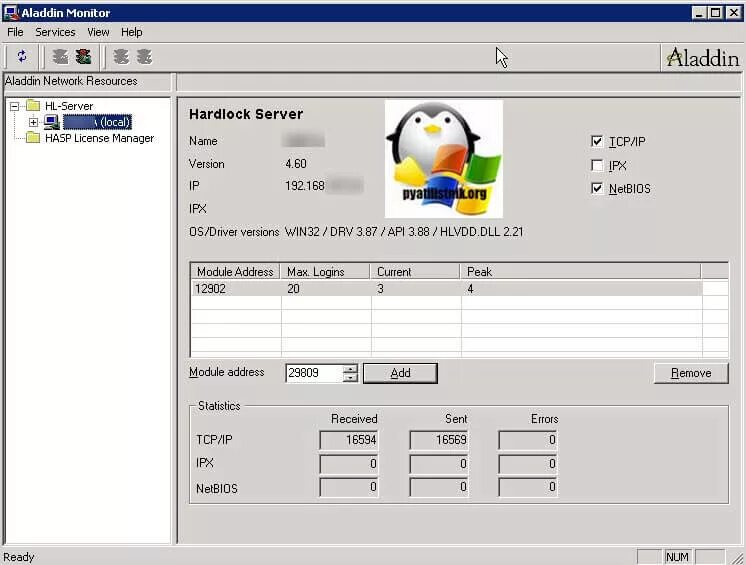Screen dimensions: 746x565
Task: Click the Version value 4.60
Action: (x=295, y=164)
